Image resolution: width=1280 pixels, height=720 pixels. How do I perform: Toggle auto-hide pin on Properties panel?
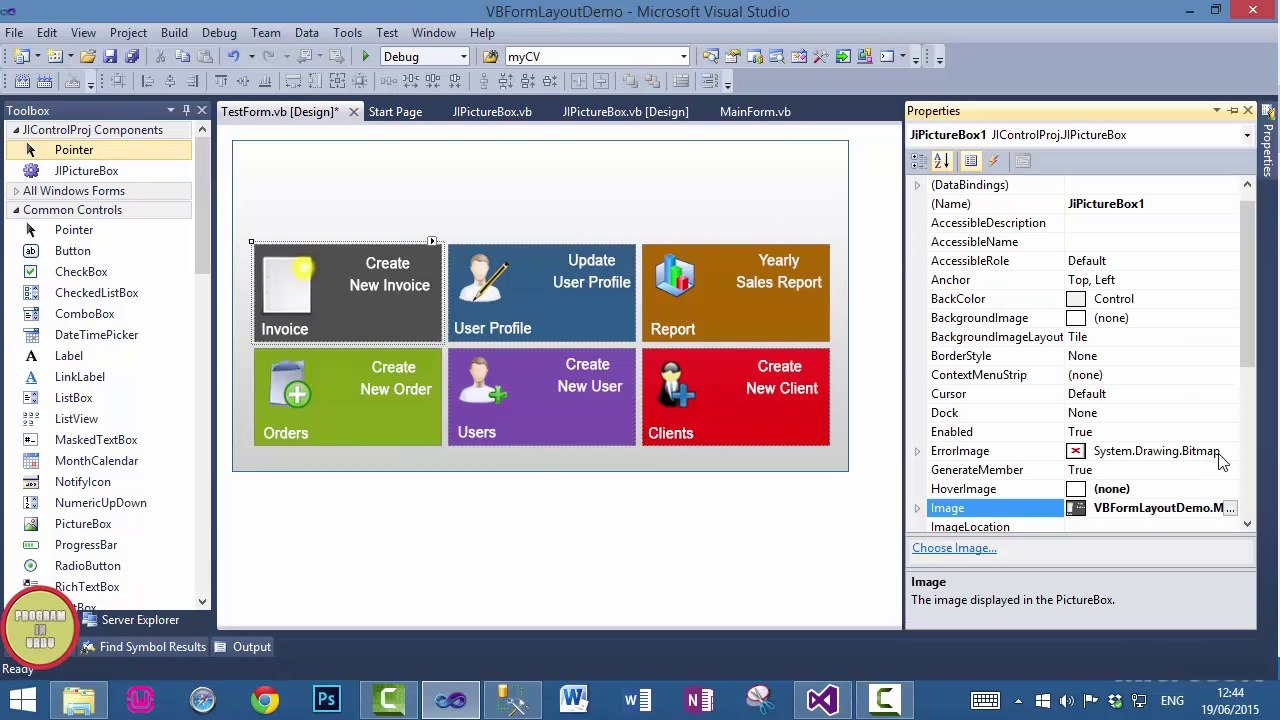tap(1233, 111)
